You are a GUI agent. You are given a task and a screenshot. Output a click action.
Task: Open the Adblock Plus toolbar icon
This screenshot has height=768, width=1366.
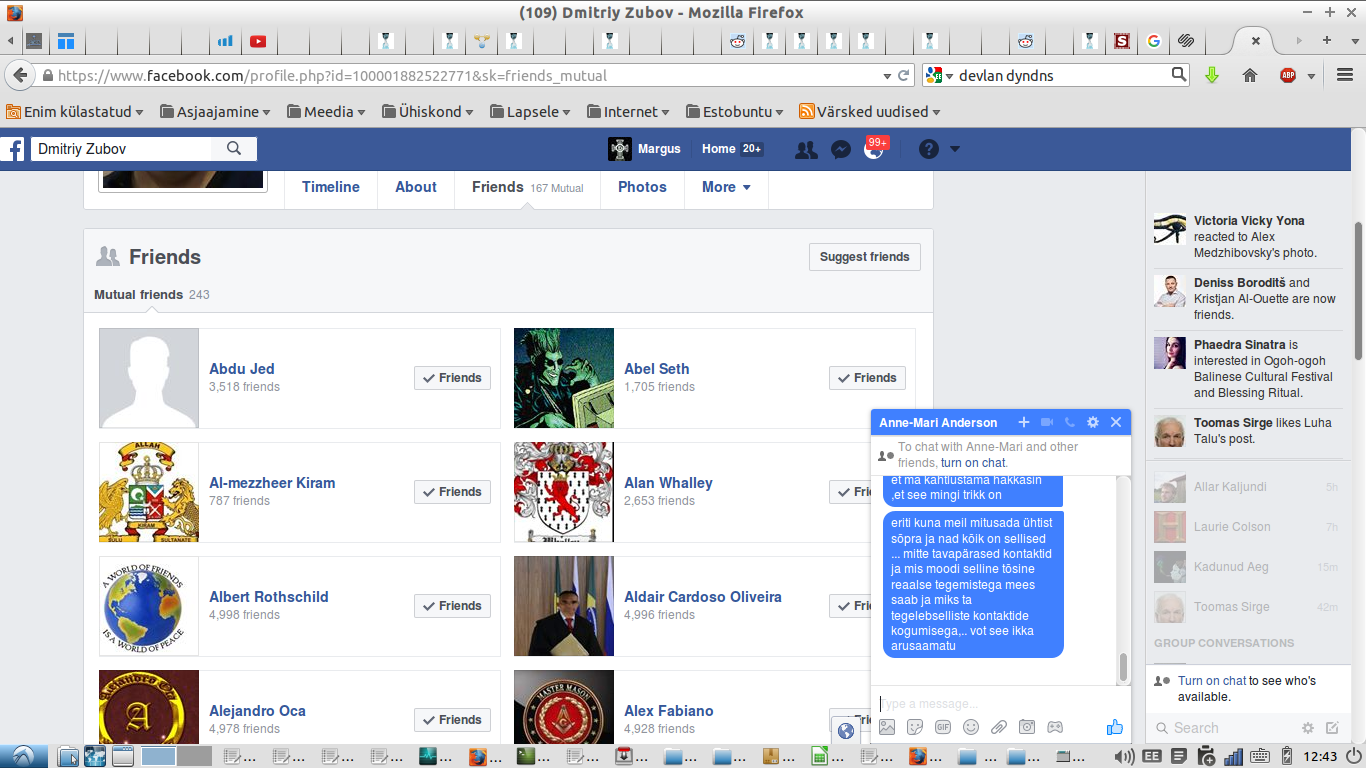1288,75
